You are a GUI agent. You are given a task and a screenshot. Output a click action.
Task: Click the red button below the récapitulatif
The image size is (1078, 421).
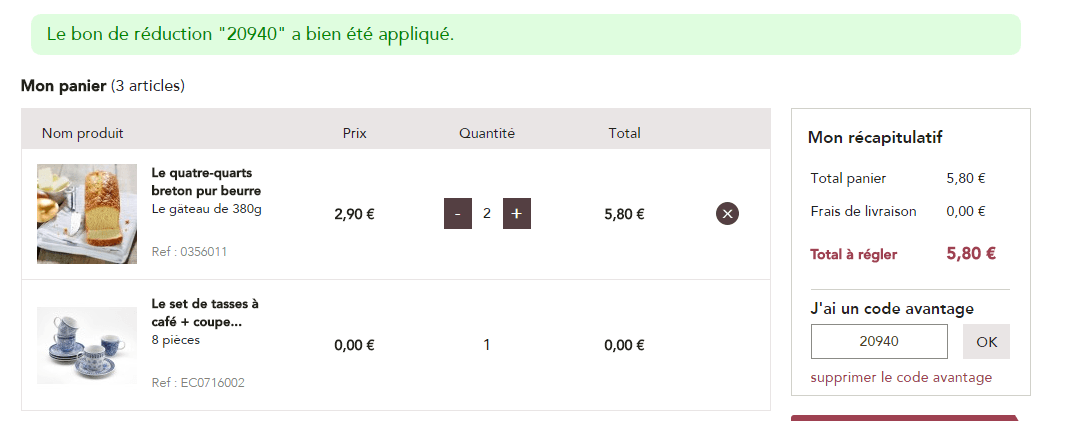pyautogui.click(x=905, y=417)
